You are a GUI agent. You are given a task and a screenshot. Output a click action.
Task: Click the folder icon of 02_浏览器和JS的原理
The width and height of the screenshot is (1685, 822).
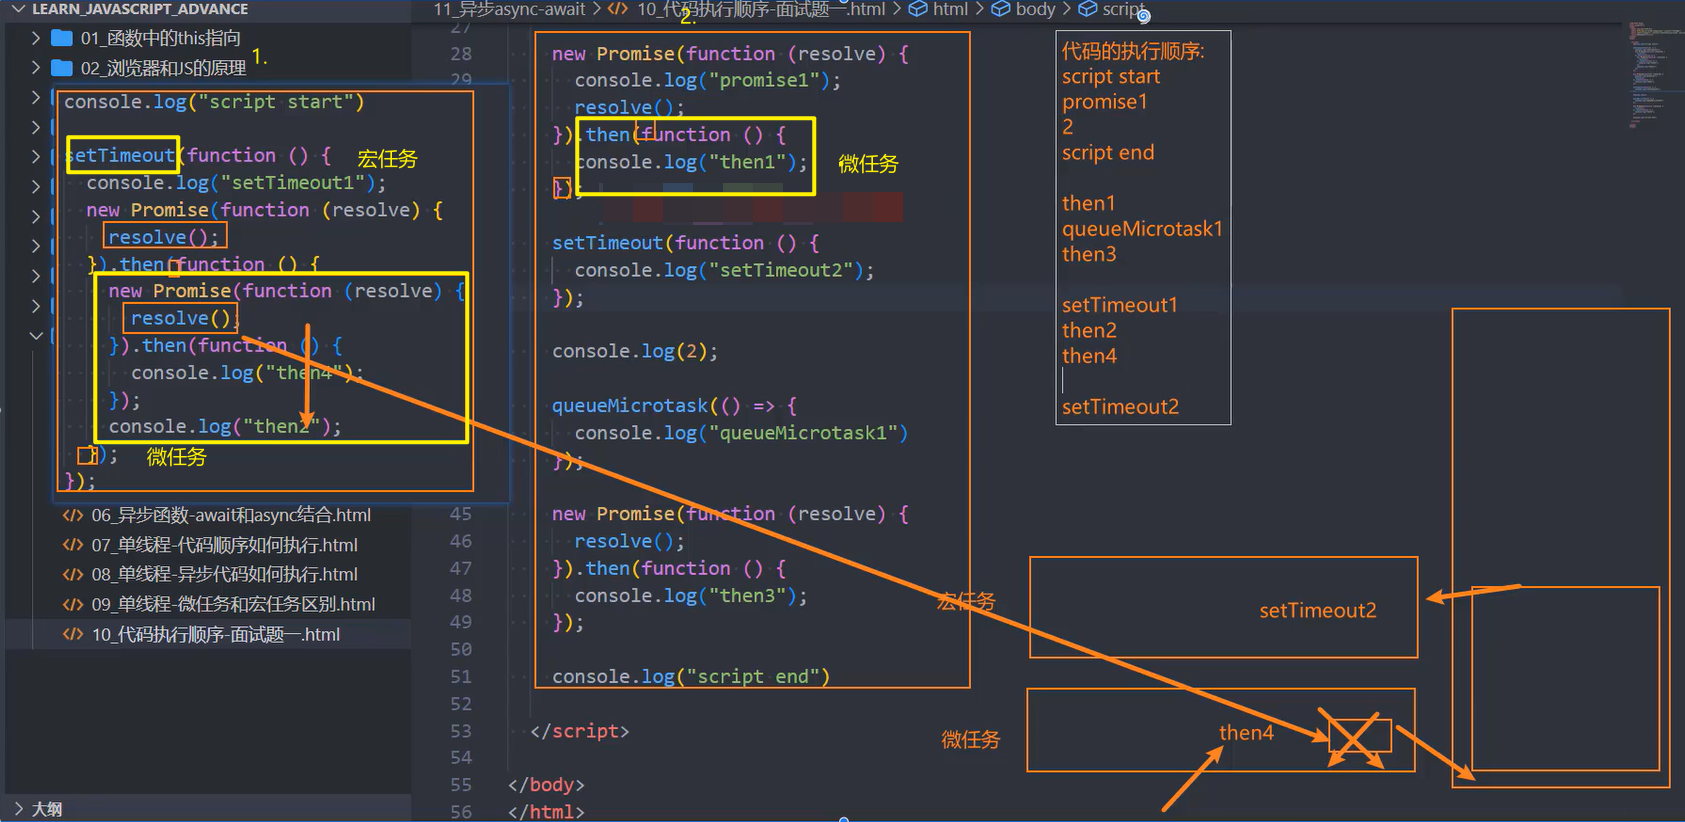(x=62, y=68)
